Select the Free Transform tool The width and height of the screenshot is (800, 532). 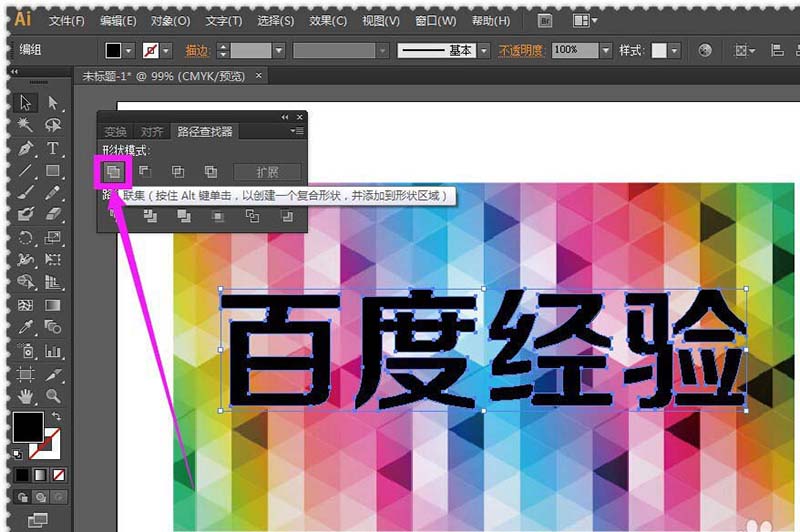click(x=53, y=260)
